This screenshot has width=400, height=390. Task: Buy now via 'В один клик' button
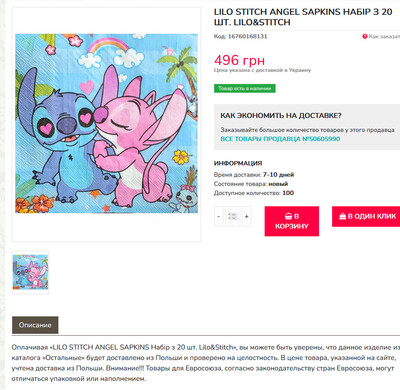(x=366, y=216)
